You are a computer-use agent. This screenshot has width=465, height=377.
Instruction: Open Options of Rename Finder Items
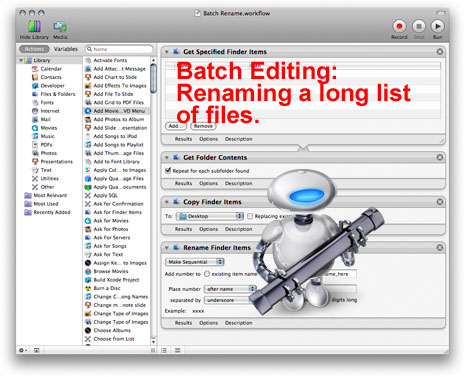(x=208, y=323)
